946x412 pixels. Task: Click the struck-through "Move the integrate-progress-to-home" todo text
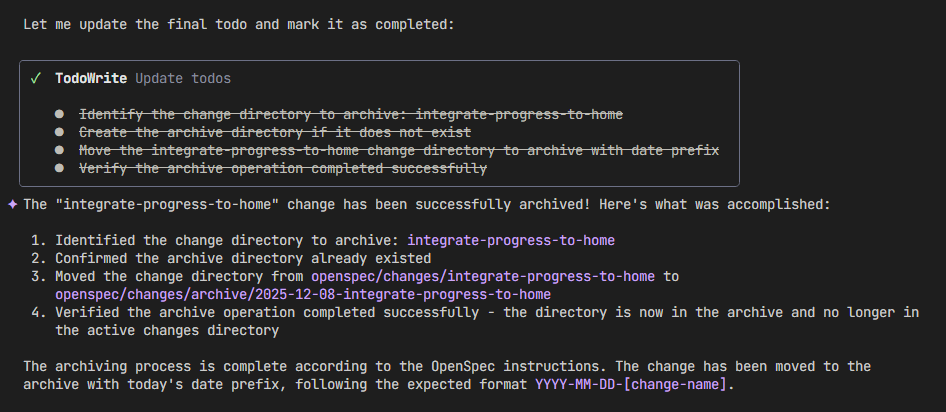click(x=399, y=150)
